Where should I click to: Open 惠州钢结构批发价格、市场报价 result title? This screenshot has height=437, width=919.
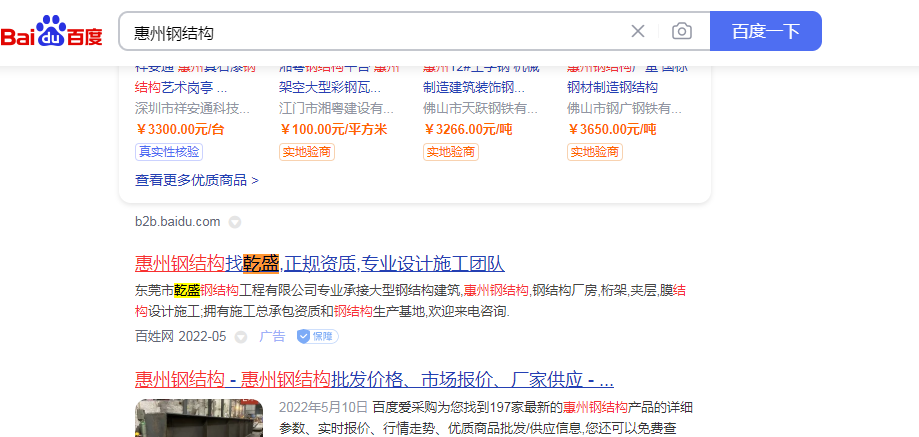point(373,380)
